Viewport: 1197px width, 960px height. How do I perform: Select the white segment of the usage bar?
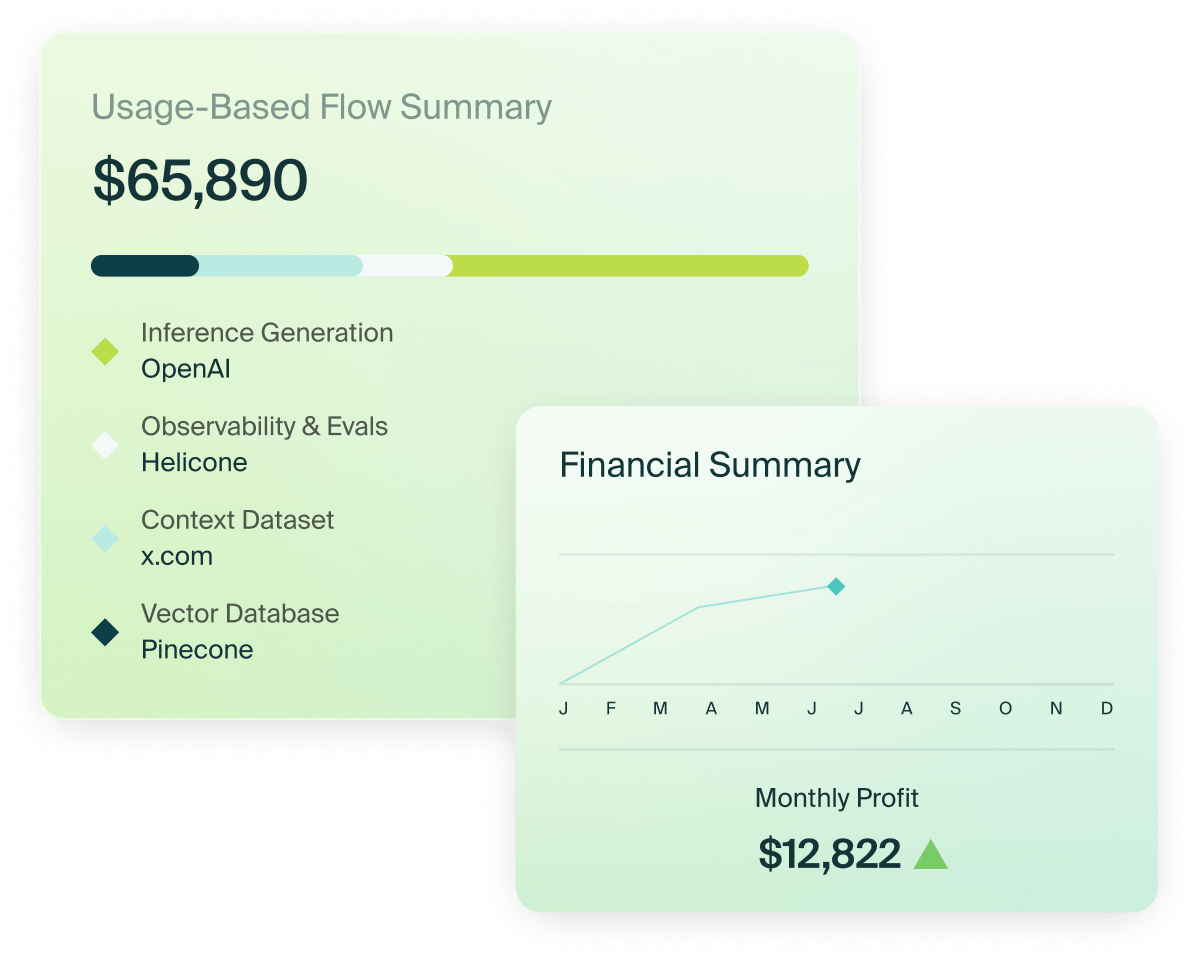408,266
